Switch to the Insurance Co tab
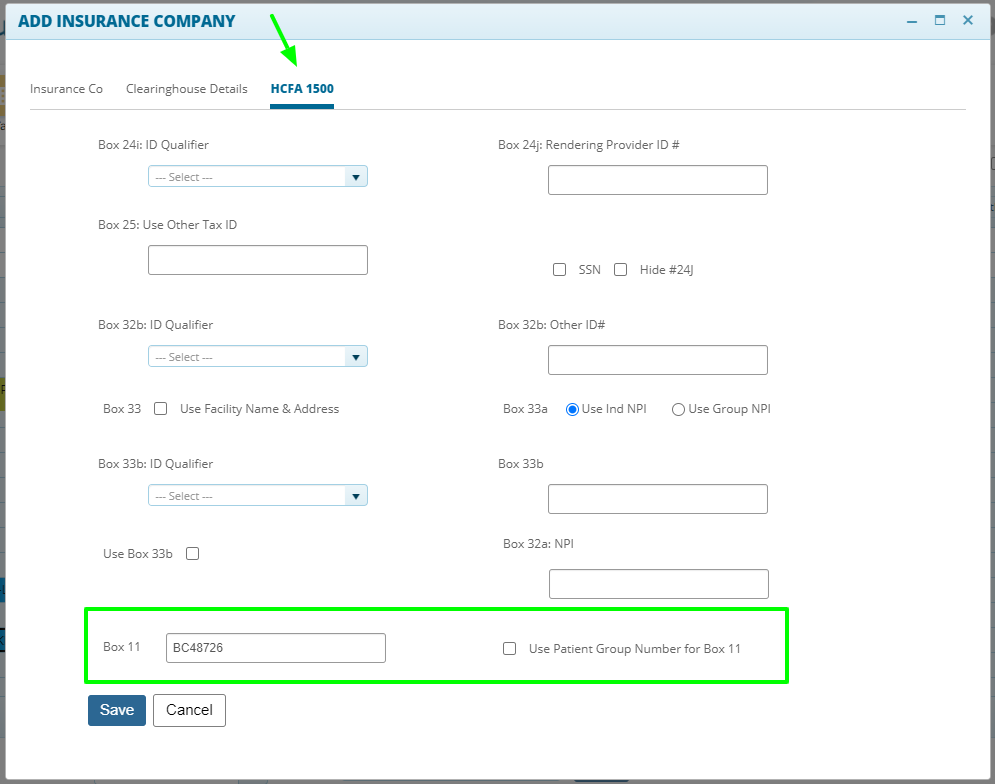The width and height of the screenshot is (995, 784). [66, 89]
